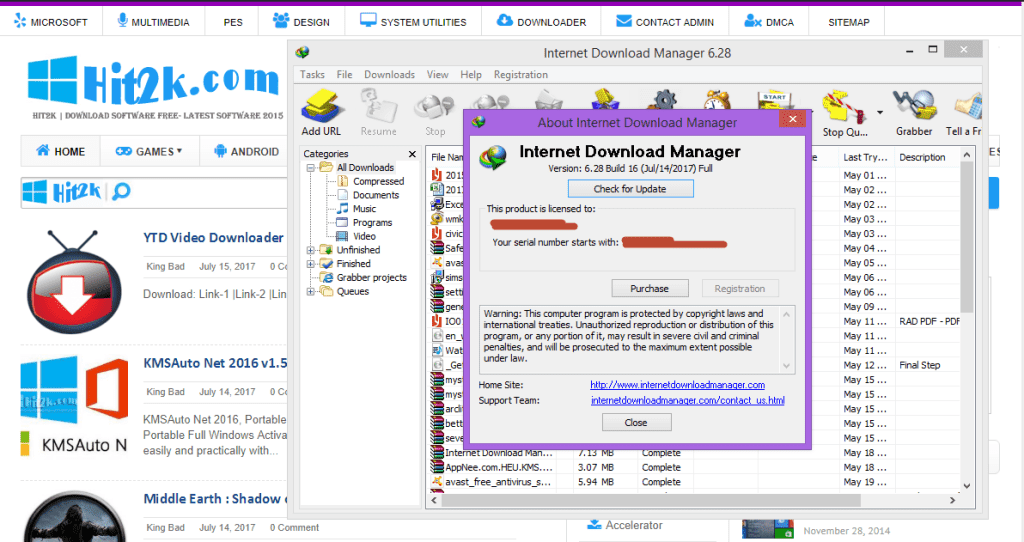1024x542 pixels.
Task: Click the Stop toolbar icon
Action: (434, 107)
